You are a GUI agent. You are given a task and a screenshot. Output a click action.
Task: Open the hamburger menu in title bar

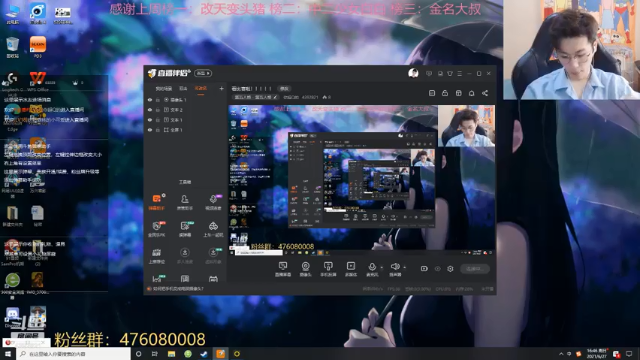(x=460, y=73)
